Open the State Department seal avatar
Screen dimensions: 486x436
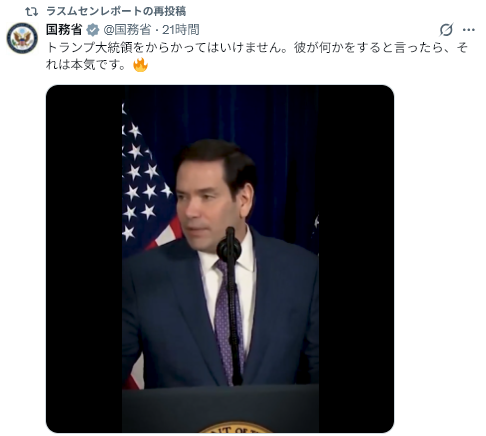[22, 38]
